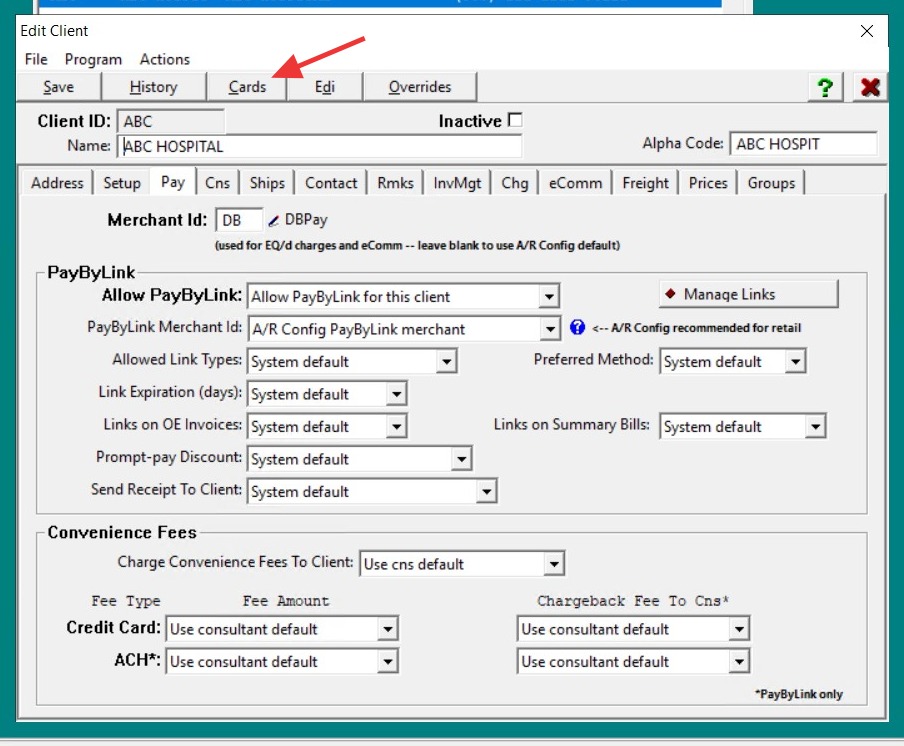Open the Program menu

point(93,59)
